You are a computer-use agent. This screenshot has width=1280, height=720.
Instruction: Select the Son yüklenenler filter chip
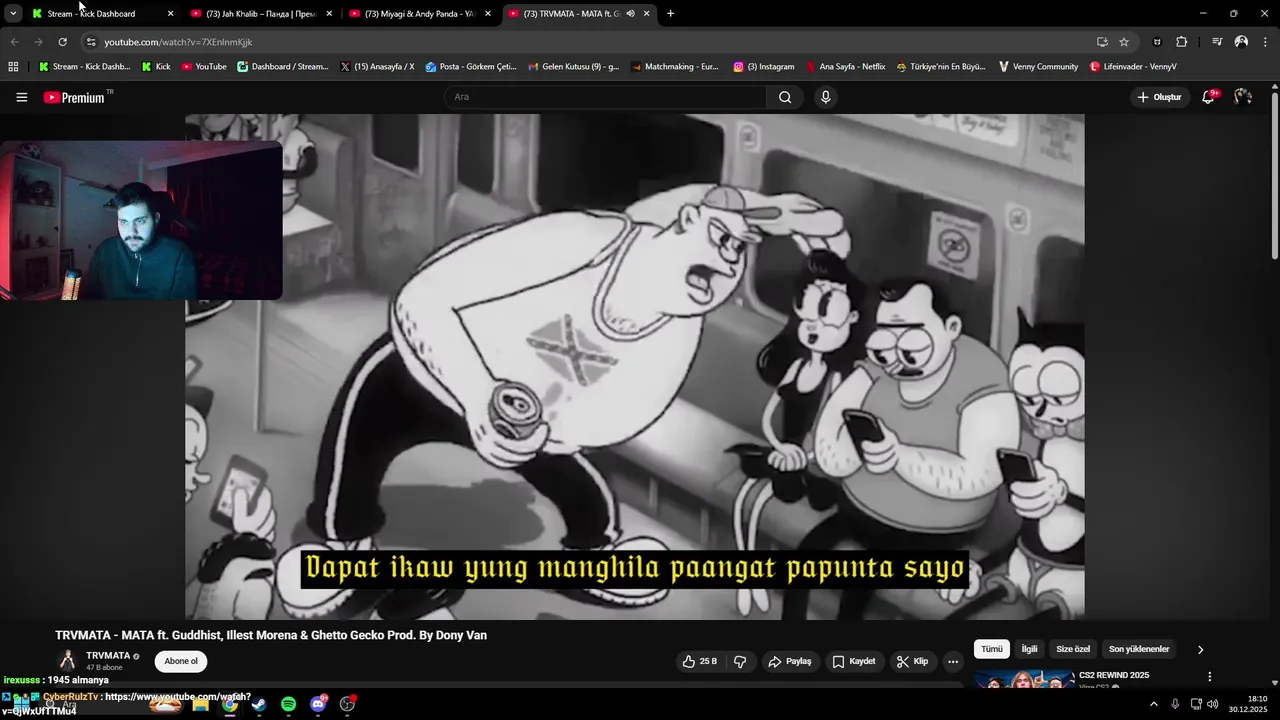[1139, 649]
